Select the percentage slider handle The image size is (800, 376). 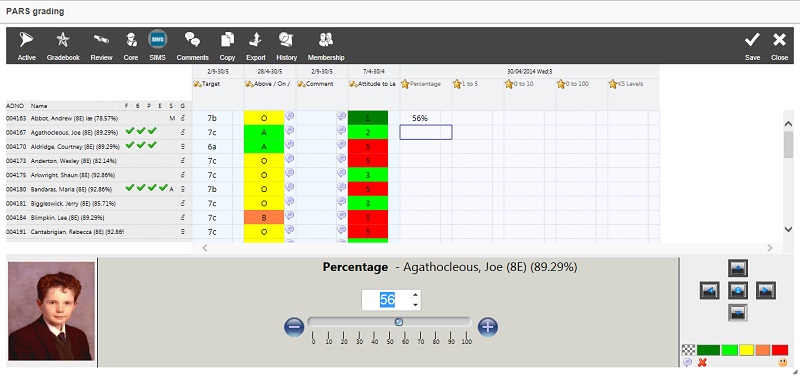pyautogui.click(x=399, y=322)
